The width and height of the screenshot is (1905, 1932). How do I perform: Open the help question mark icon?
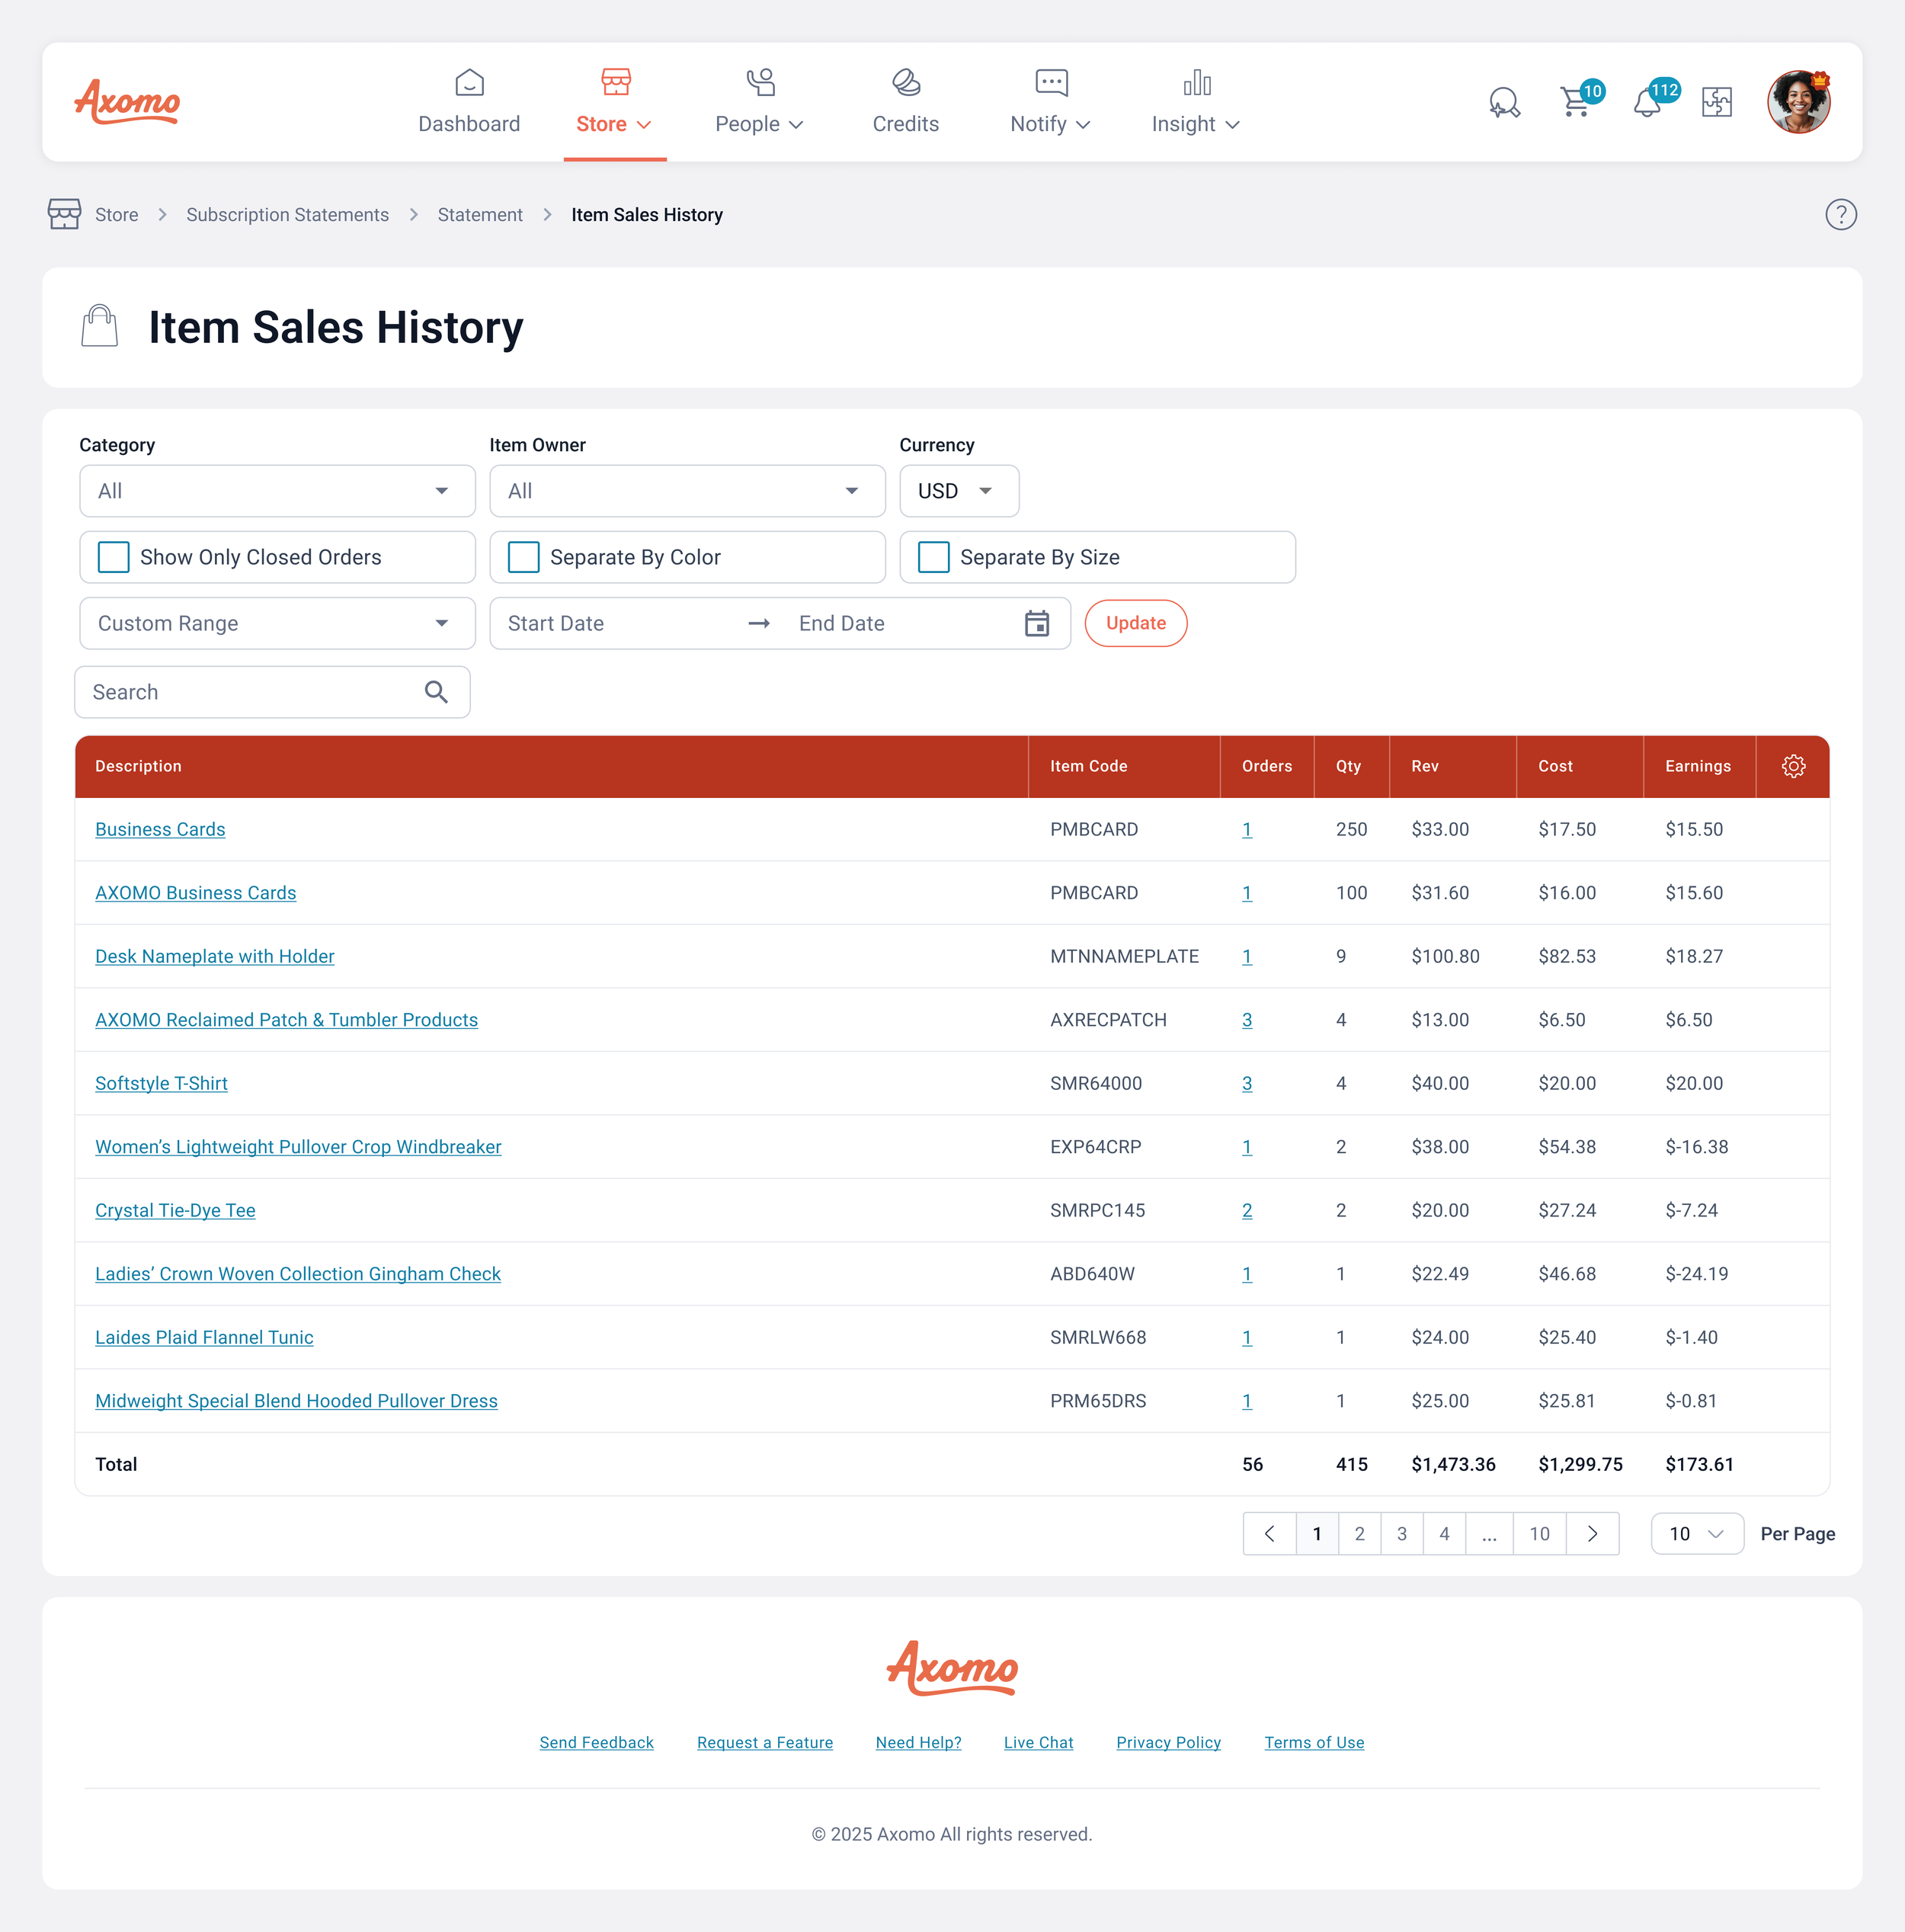pyautogui.click(x=1840, y=214)
